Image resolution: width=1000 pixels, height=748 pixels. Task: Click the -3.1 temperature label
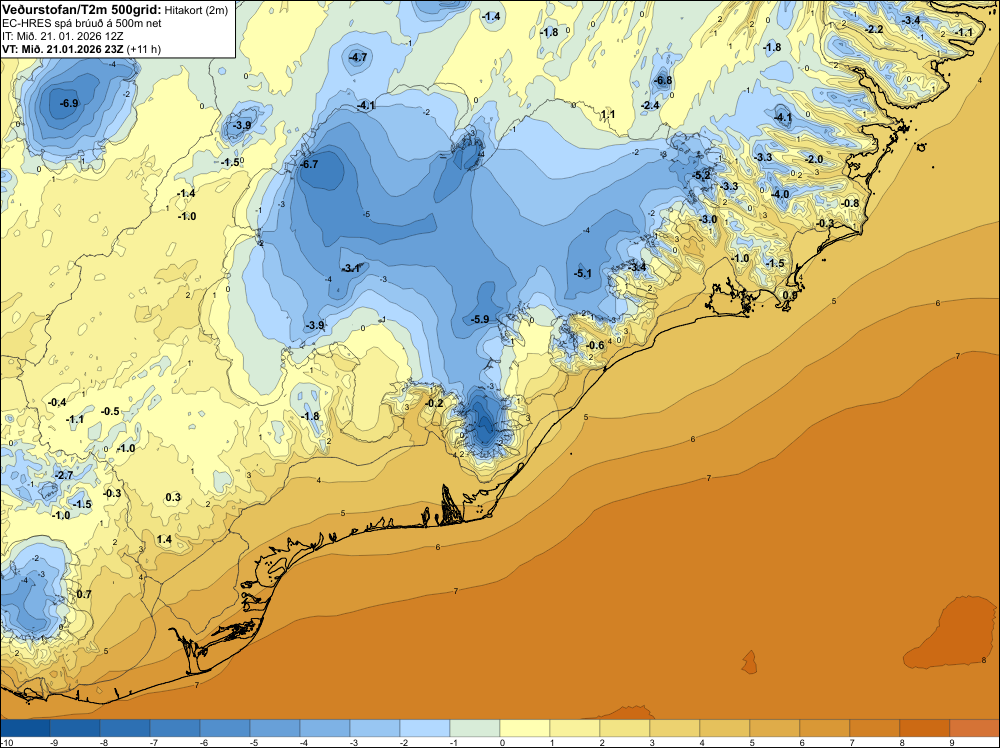tap(351, 269)
